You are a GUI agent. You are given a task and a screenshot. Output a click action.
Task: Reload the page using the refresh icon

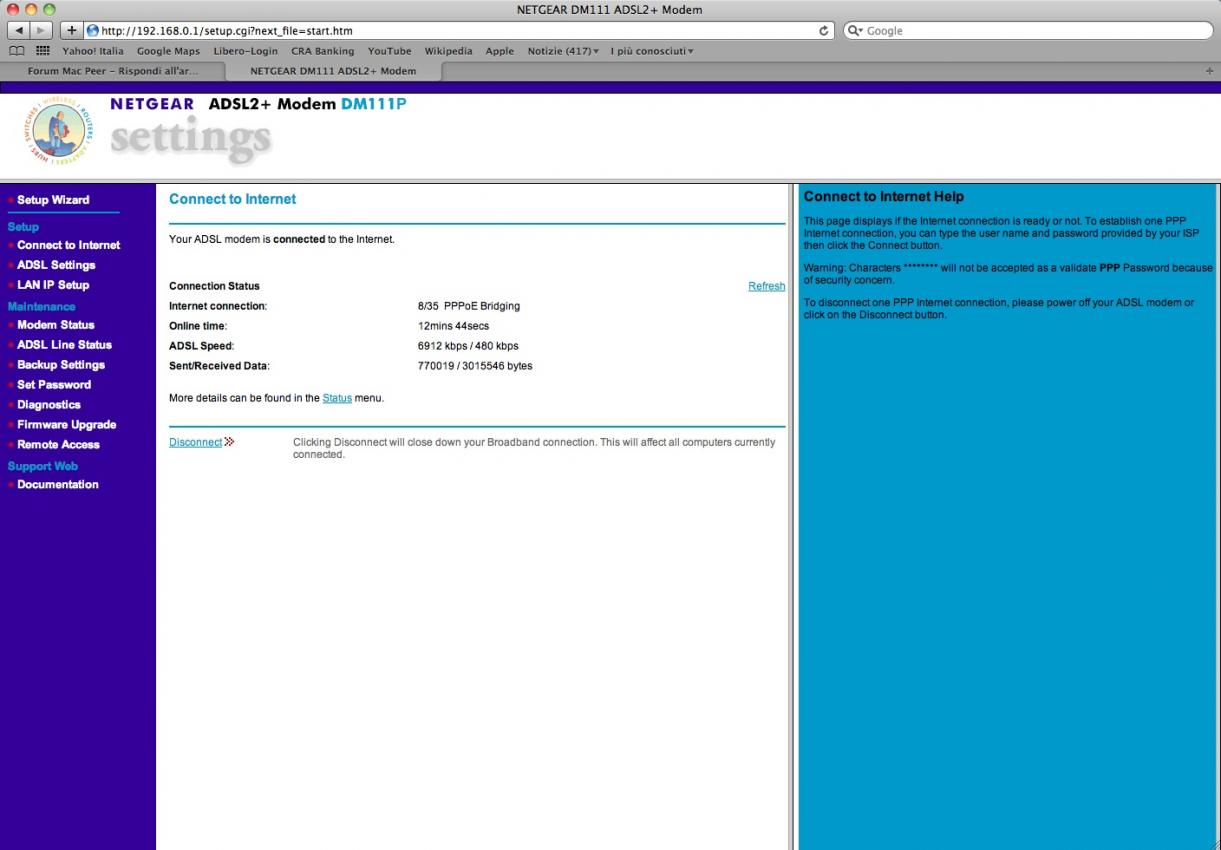coord(824,31)
